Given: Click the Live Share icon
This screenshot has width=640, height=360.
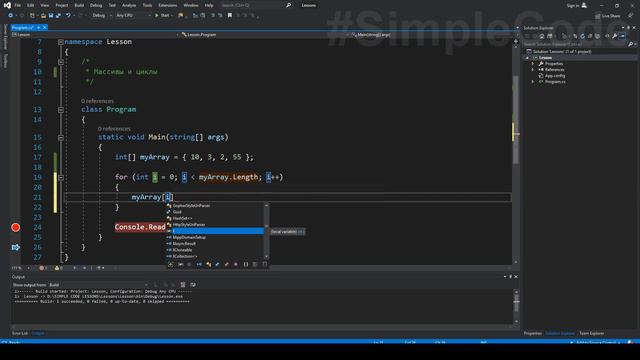Looking at the screenshot, I should point(598,16).
